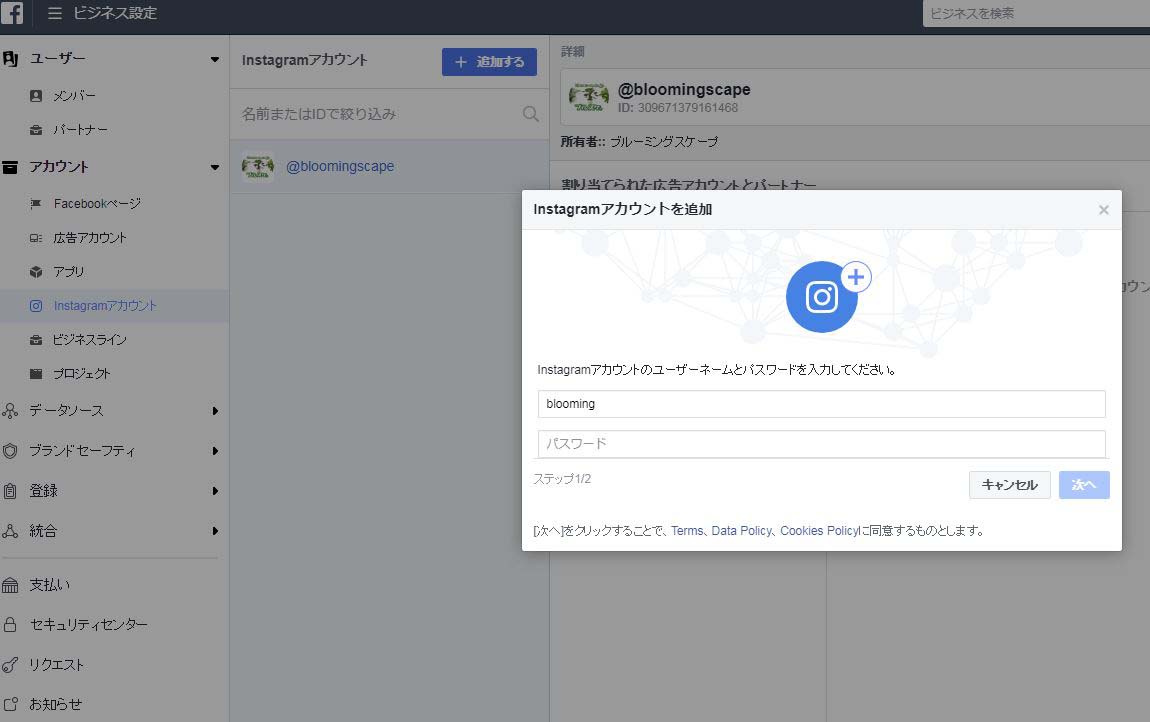Click the blue 追加する button
The width and height of the screenshot is (1150, 722).
pos(489,62)
